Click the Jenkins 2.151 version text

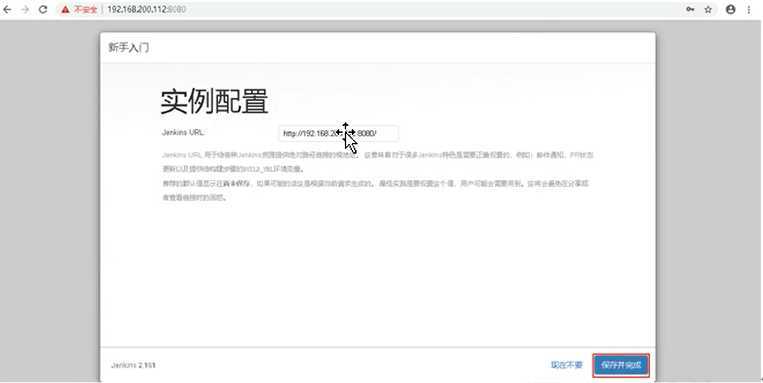click(x=133, y=365)
